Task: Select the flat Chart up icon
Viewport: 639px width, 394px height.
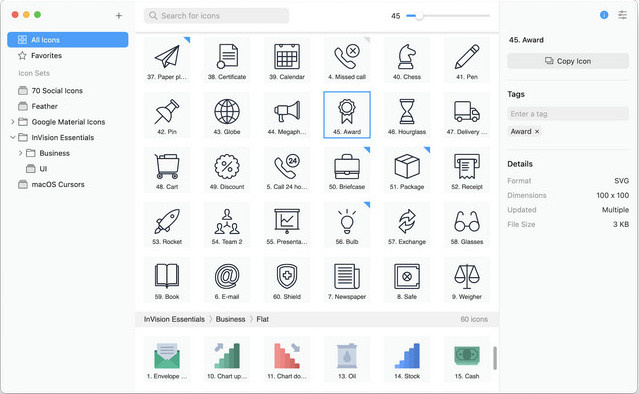Action: click(x=227, y=359)
